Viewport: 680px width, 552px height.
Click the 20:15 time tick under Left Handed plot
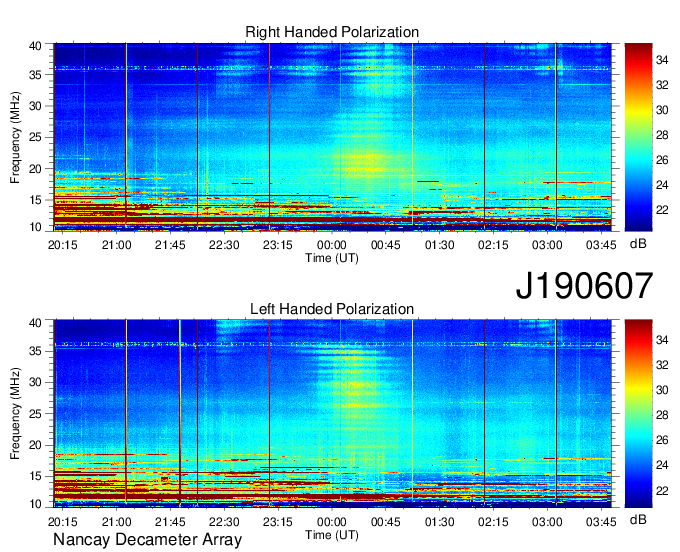pyautogui.click(x=62, y=521)
